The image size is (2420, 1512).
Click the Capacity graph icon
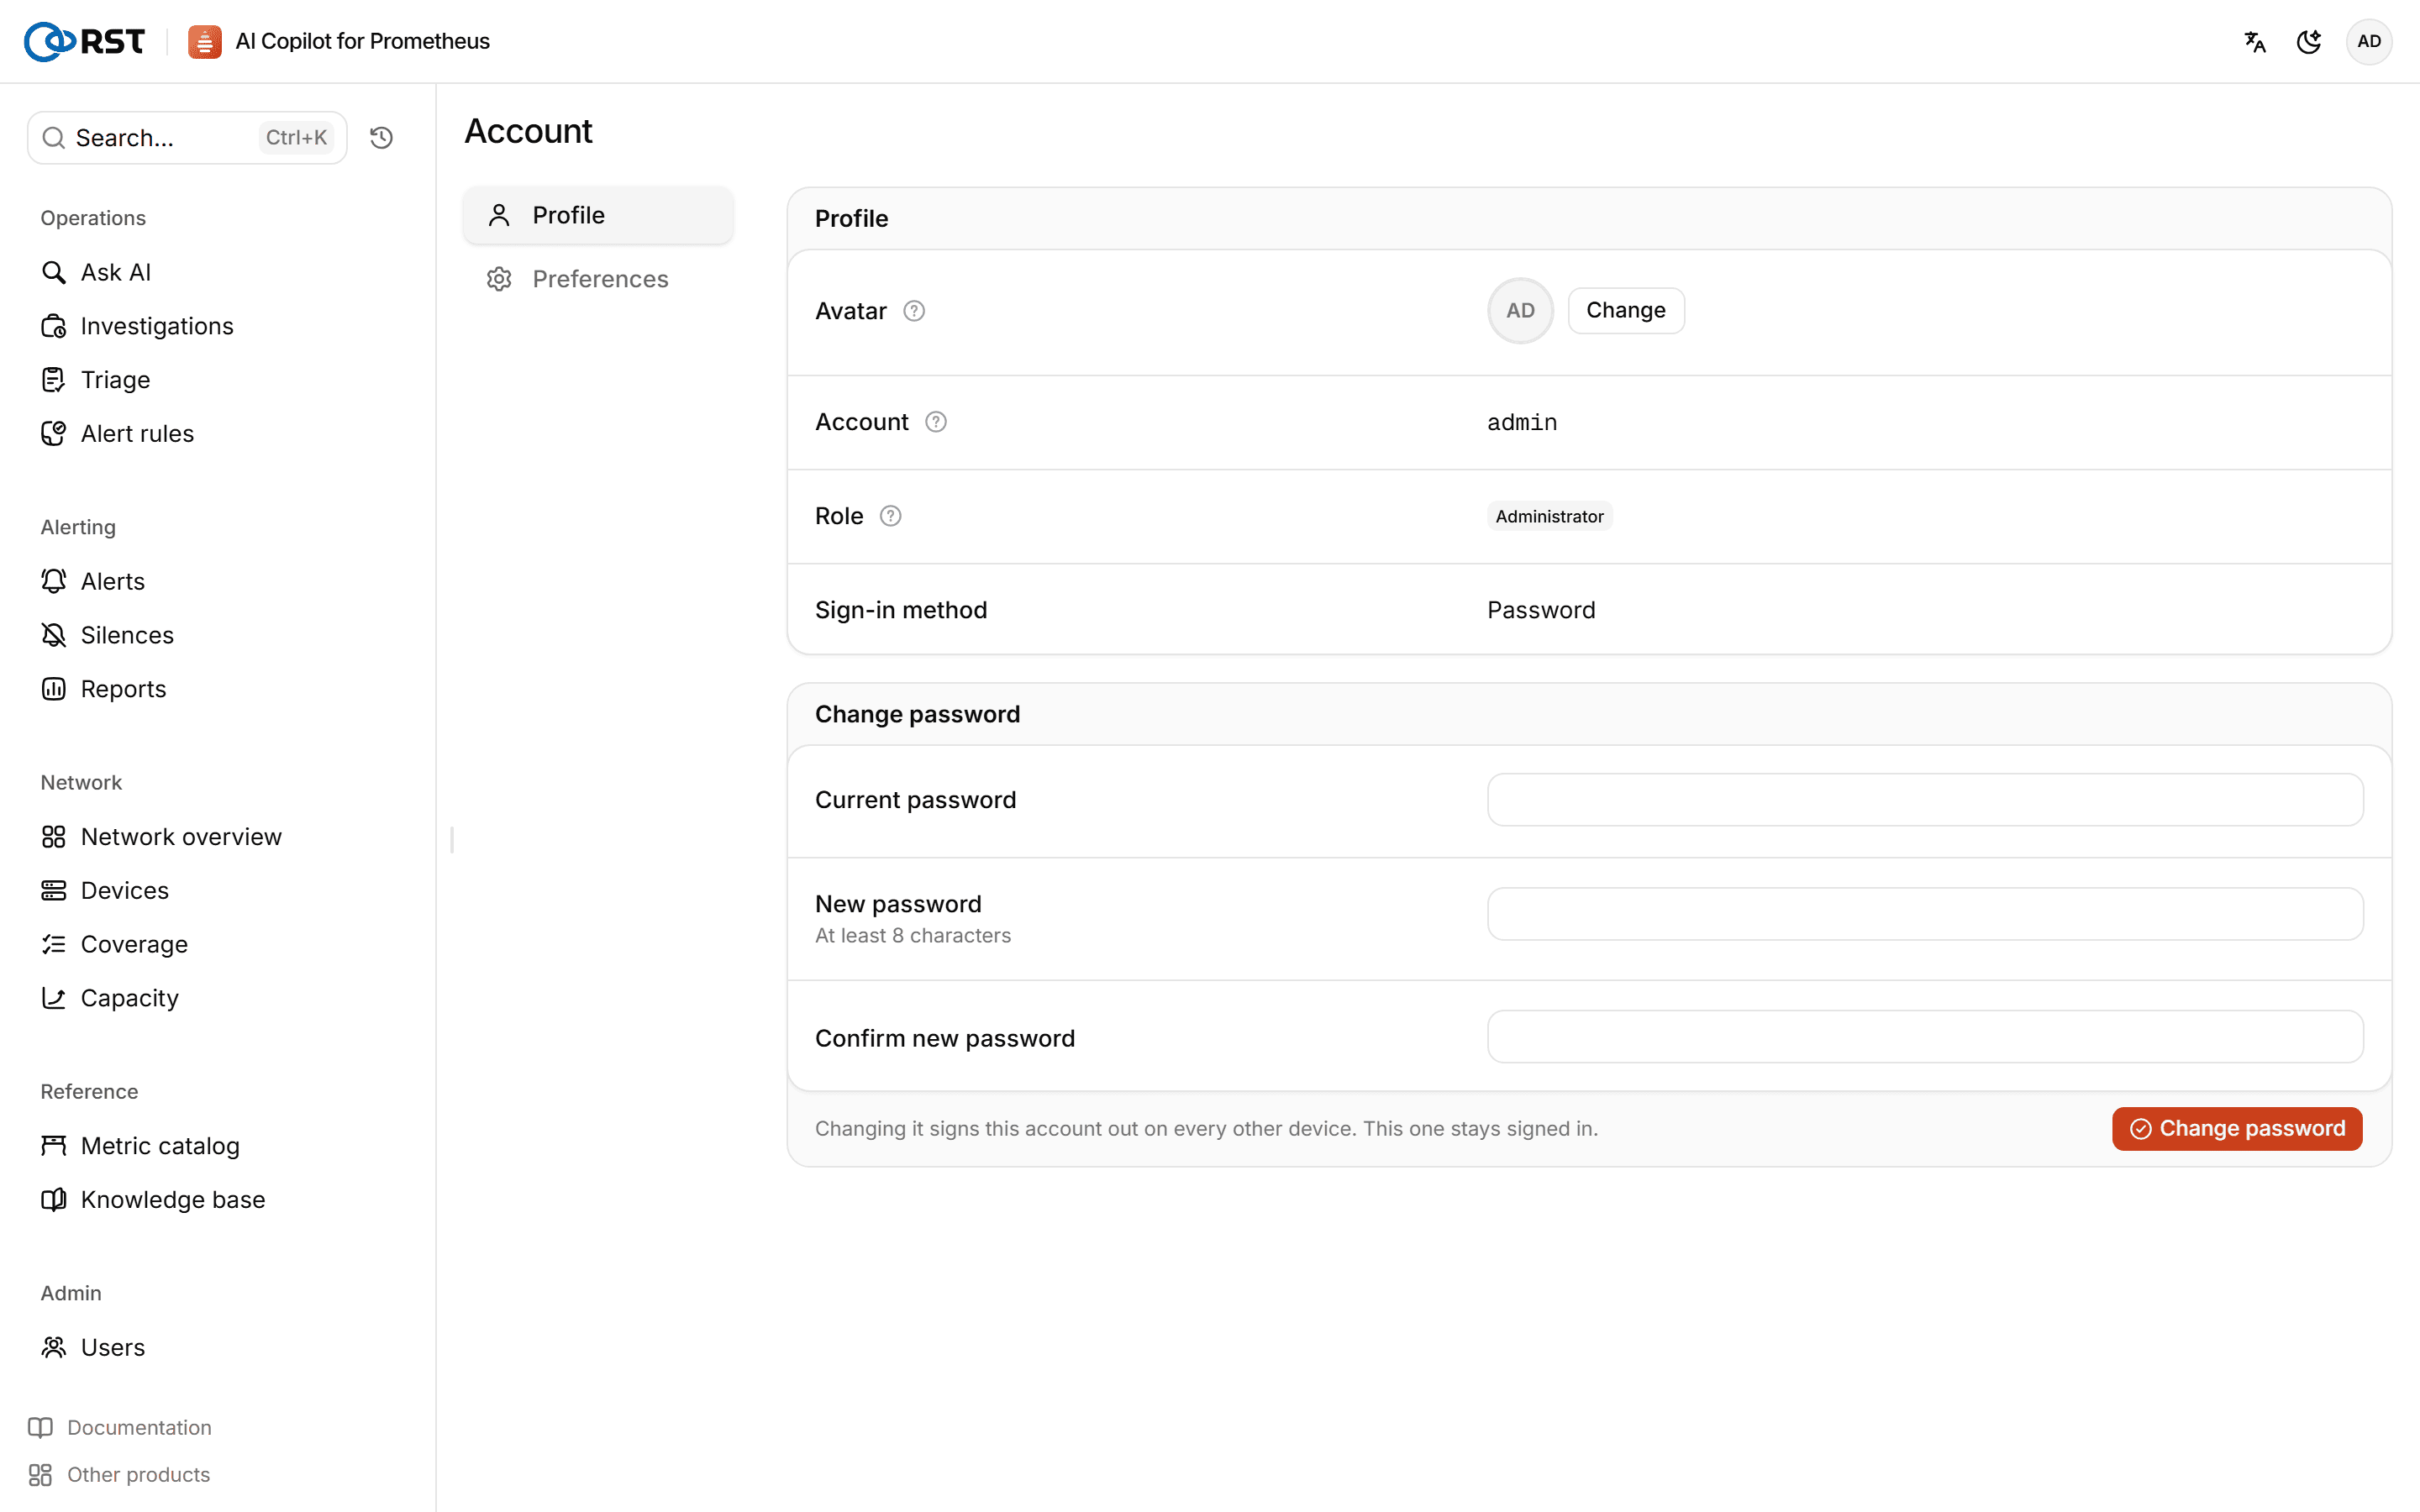click(54, 998)
